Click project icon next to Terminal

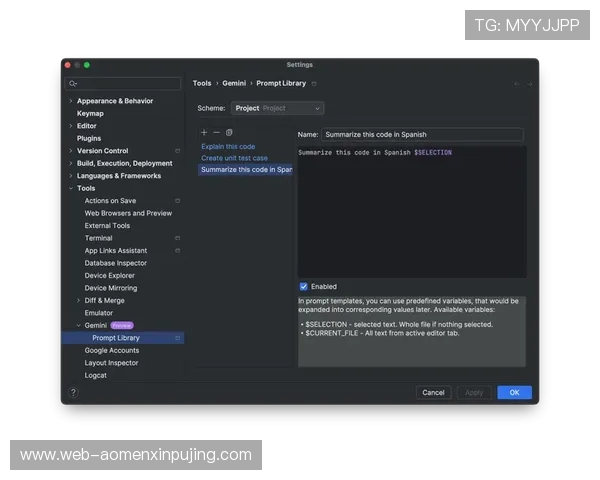[177, 238]
